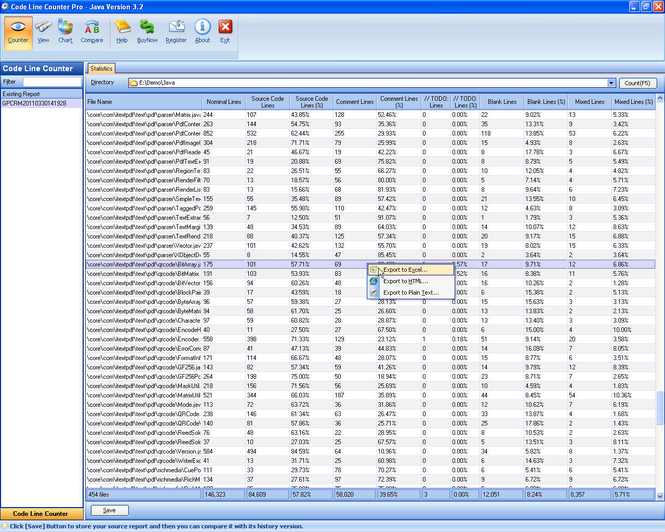Select the Statistics tab
This screenshot has width=665, height=532.
tap(102, 68)
